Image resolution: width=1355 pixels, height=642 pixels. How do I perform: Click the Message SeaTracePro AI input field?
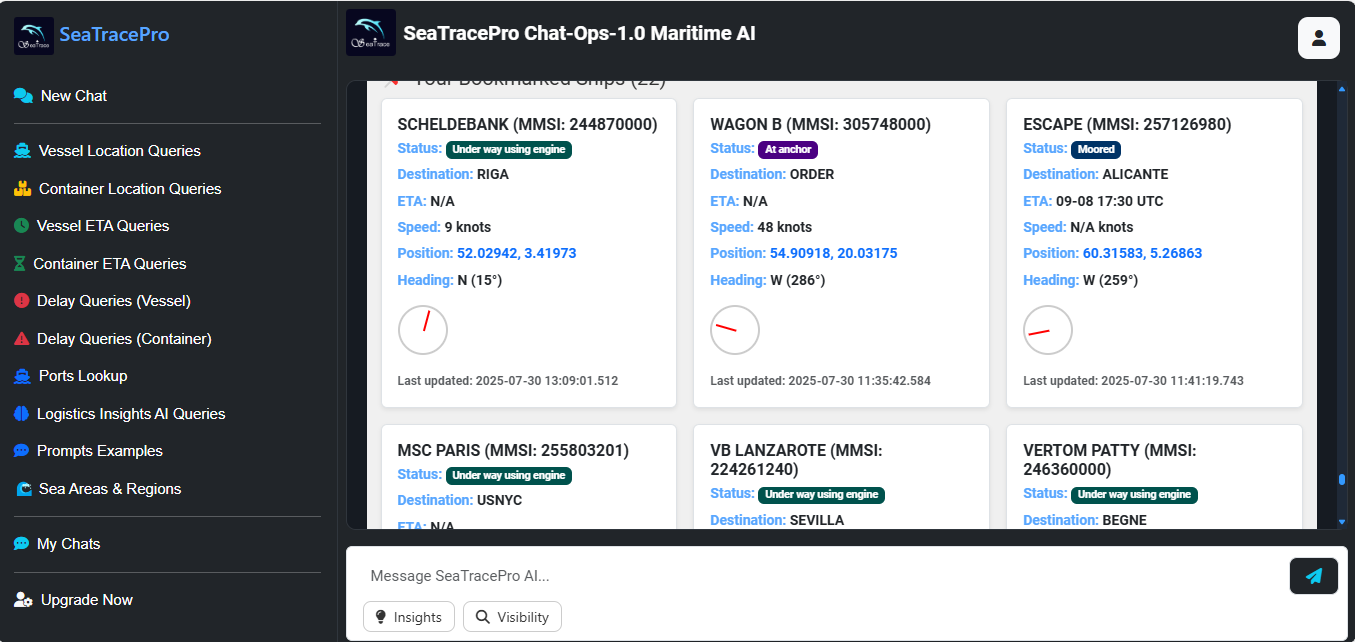pos(822,576)
